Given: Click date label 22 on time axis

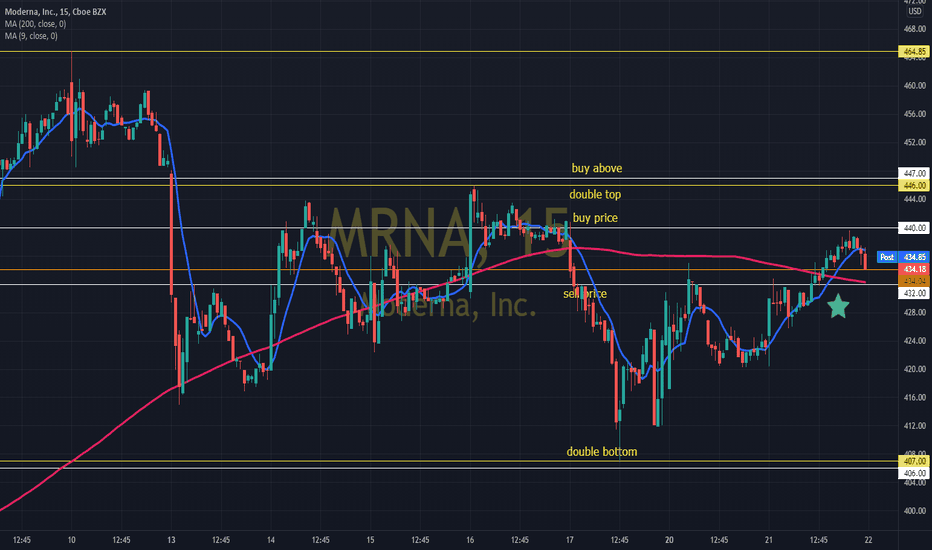Looking at the screenshot, I should coord(868,540).
